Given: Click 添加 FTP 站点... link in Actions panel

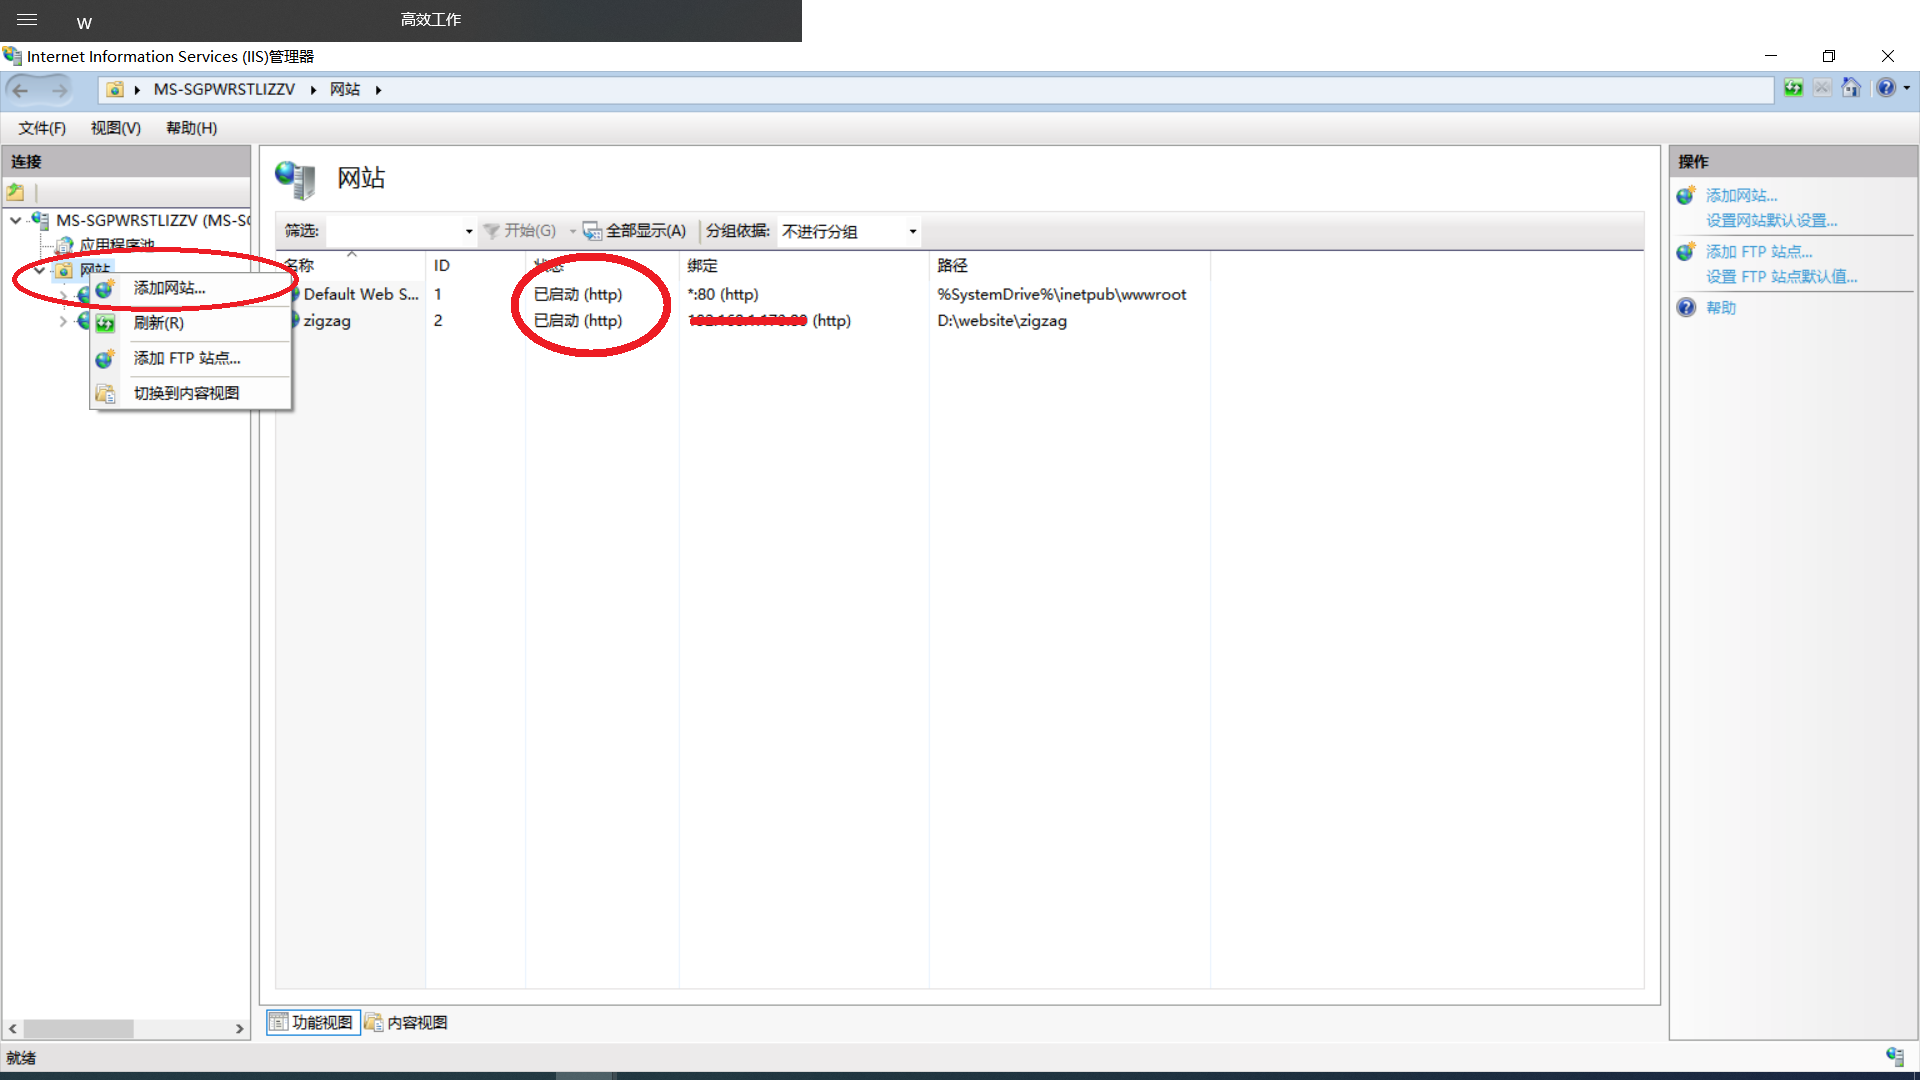Looking at the screenshot, I should point(1759,252).
